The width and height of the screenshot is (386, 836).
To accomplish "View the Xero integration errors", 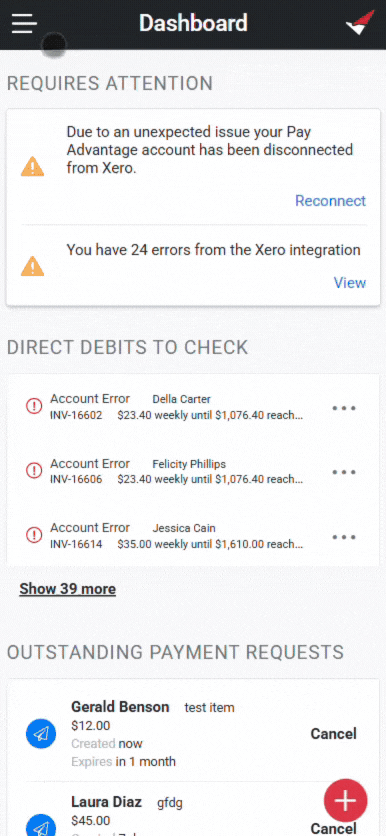I will (350, 283).
